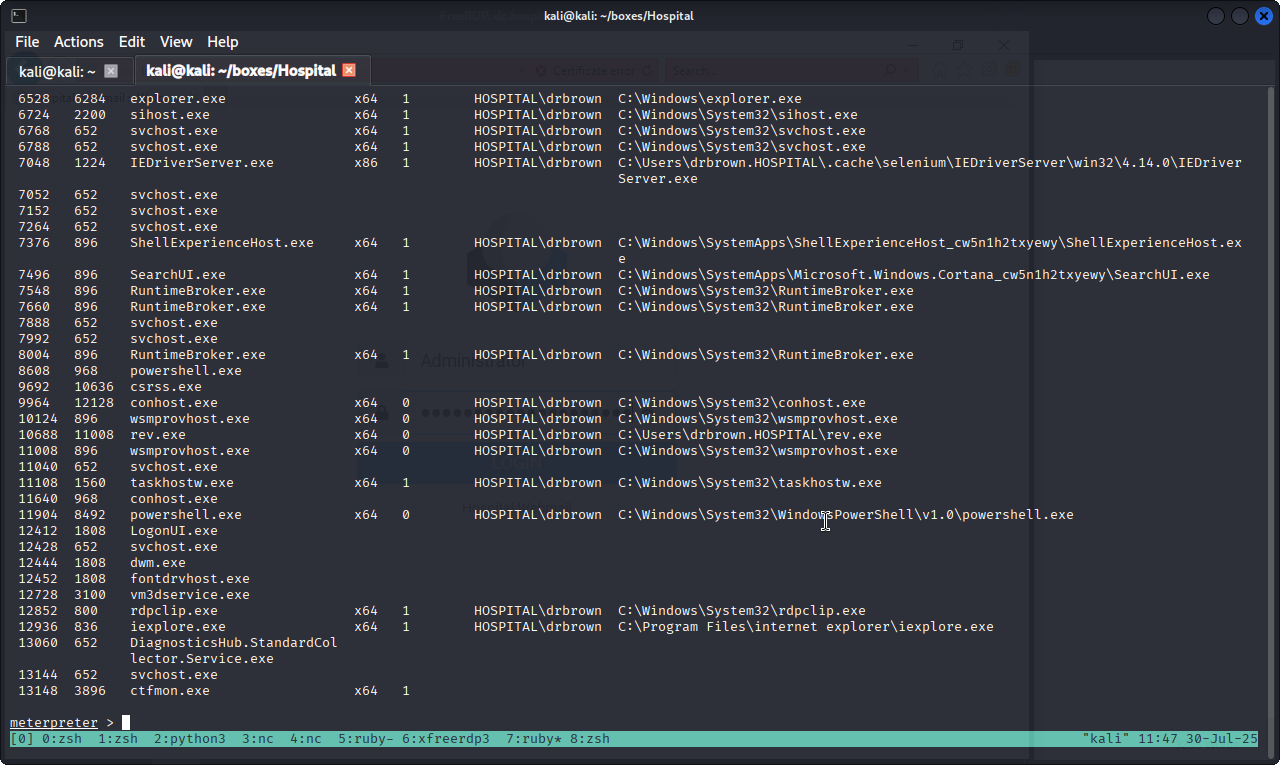Viewport: 1280px width, 765px height.
Task: Click the parent PID "8492"
Action: [x=90, y=515]
